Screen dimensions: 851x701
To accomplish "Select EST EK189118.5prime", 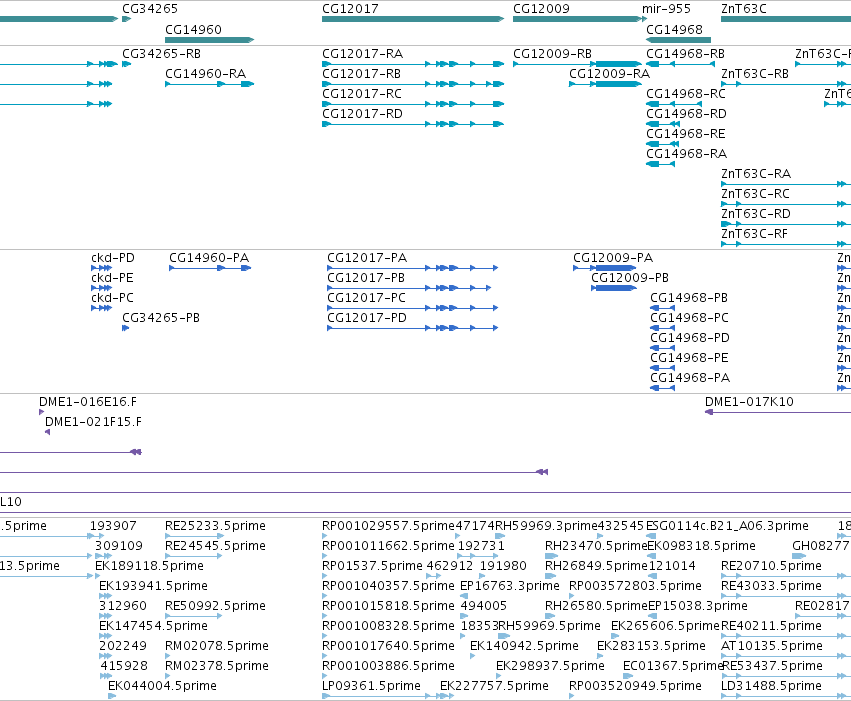I will click(x=149, y=566).
